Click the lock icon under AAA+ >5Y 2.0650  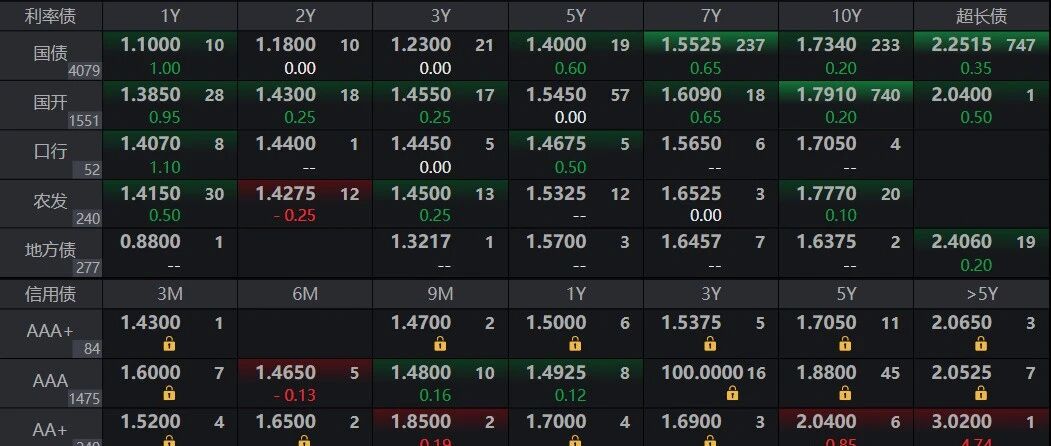tap(981, 345)
